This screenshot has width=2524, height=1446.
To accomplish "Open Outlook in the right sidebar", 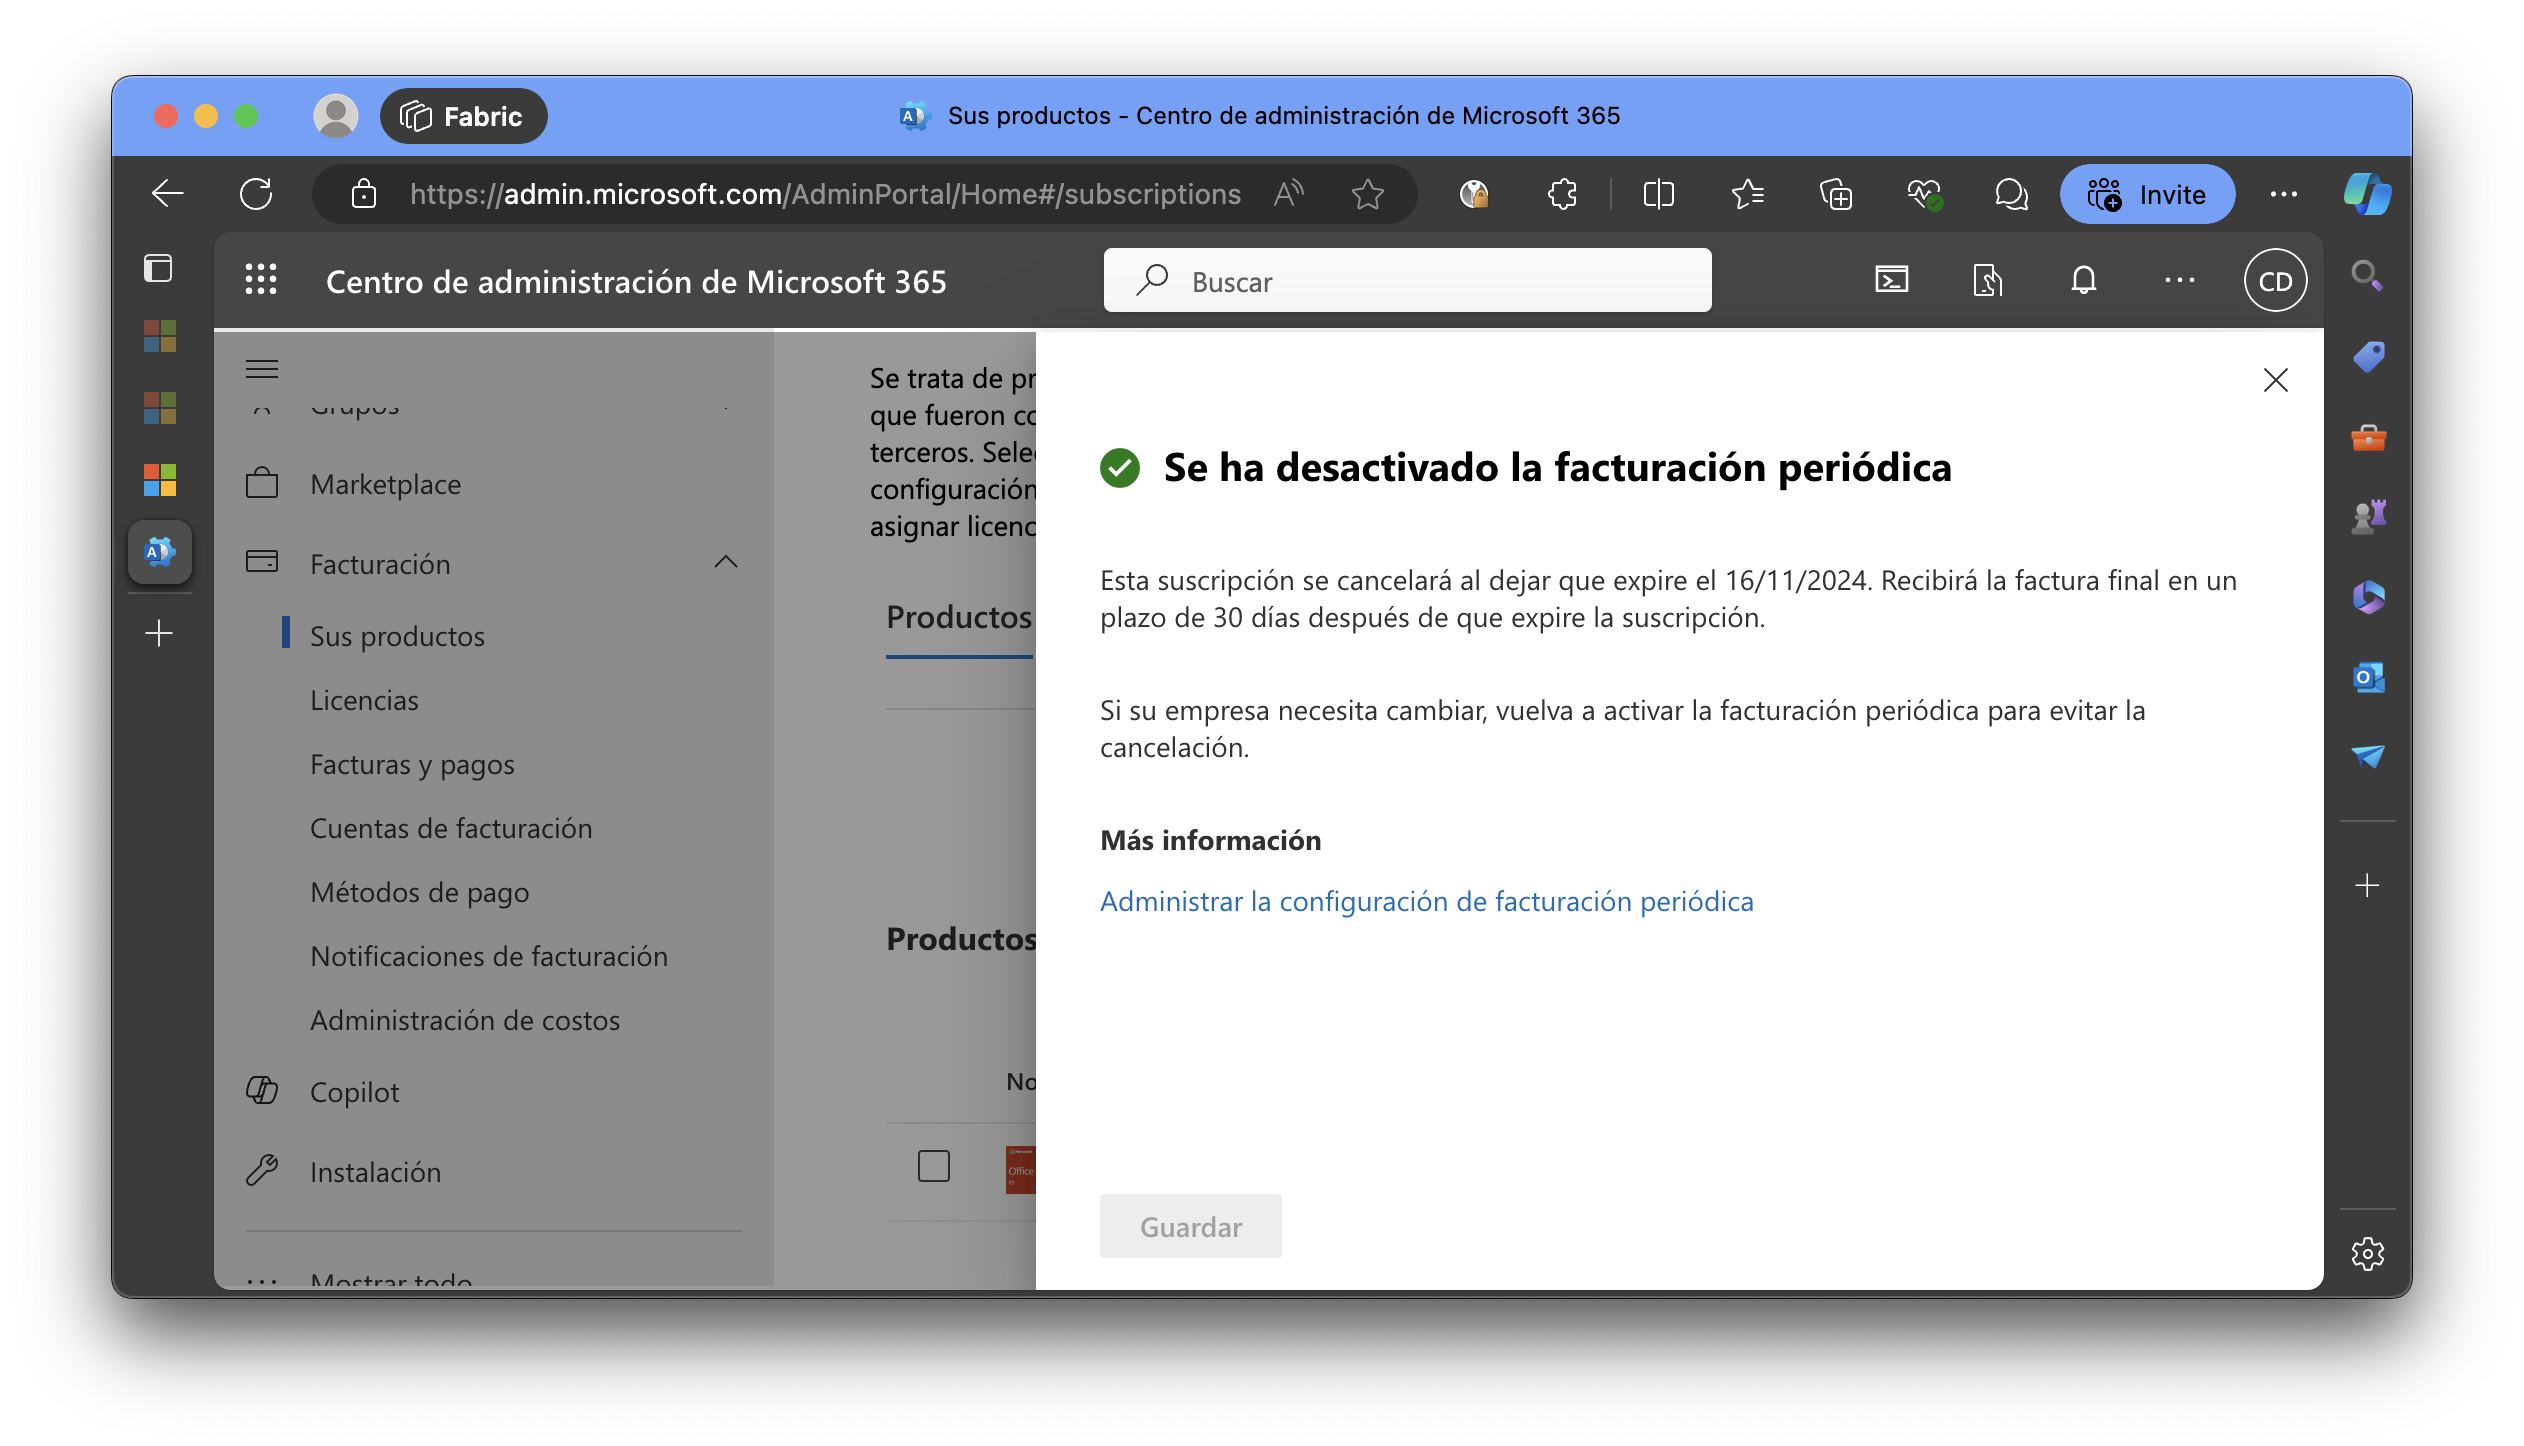I will [x=2367, y=677].
